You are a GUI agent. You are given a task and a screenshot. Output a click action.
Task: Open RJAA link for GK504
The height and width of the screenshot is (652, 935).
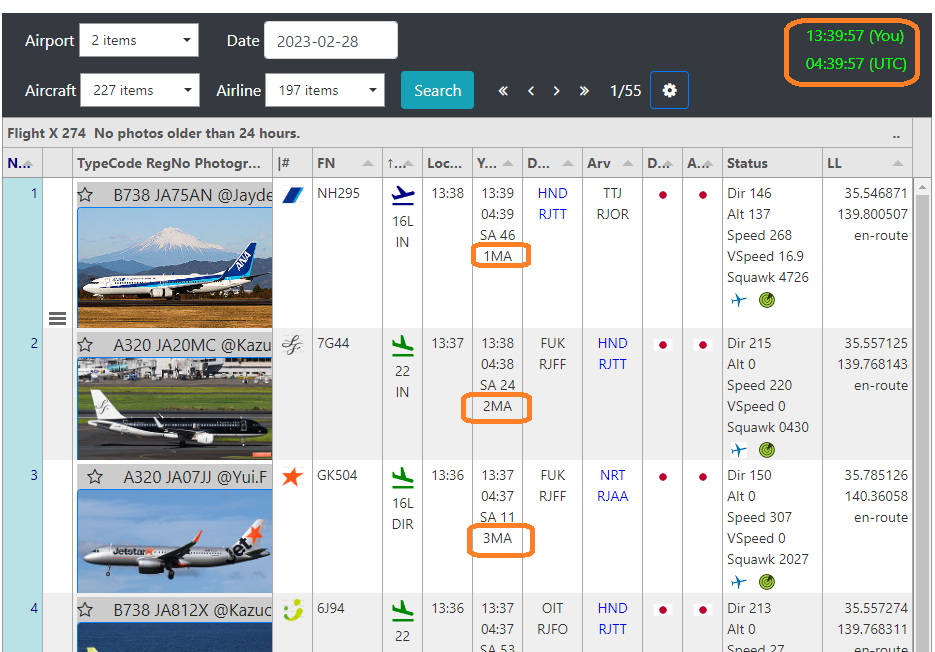point(612,496)
